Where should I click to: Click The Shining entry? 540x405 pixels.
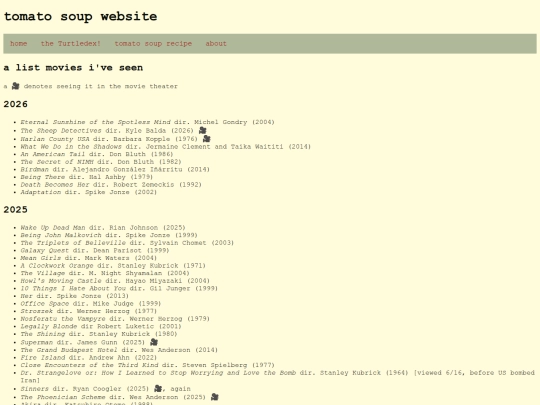click(99, 334)
